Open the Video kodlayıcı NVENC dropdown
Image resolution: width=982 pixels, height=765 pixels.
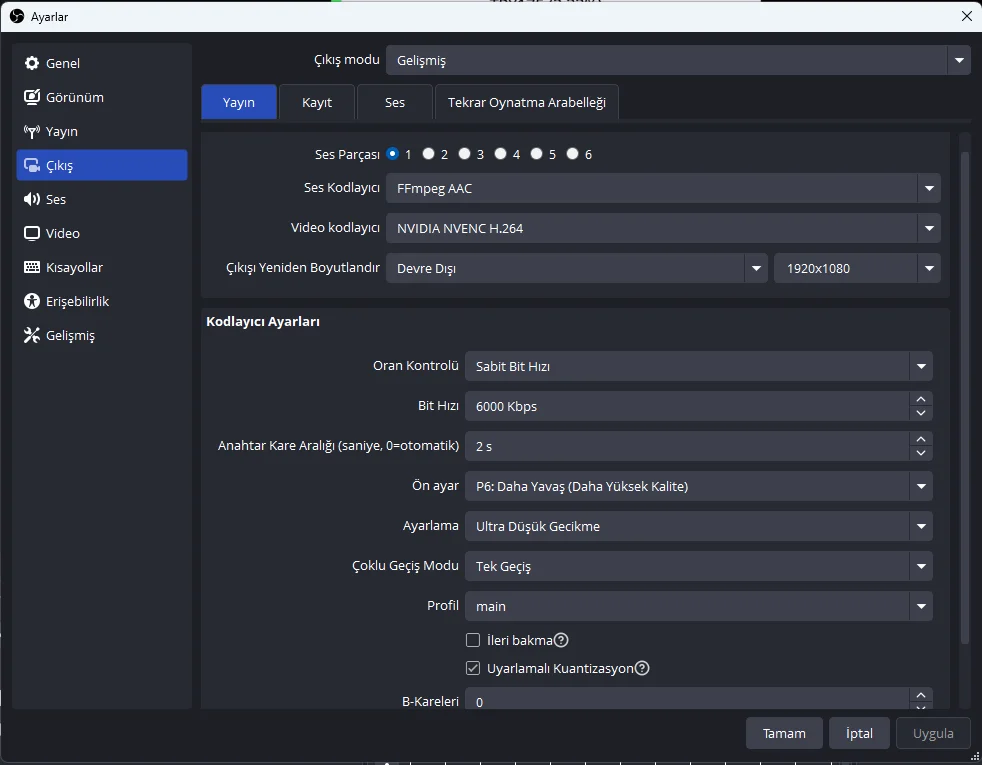point(663,228)
